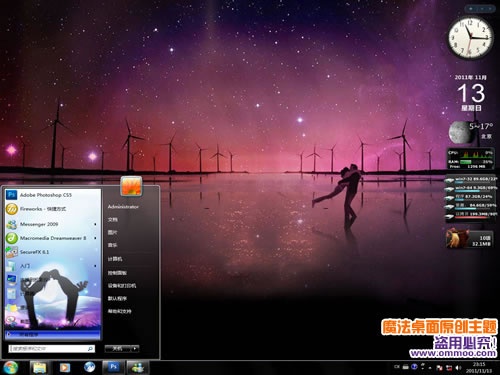This screenshot has height=375, width=500.
Task: Open All Programs at menu bottom
Action: [x=53, y=334]
